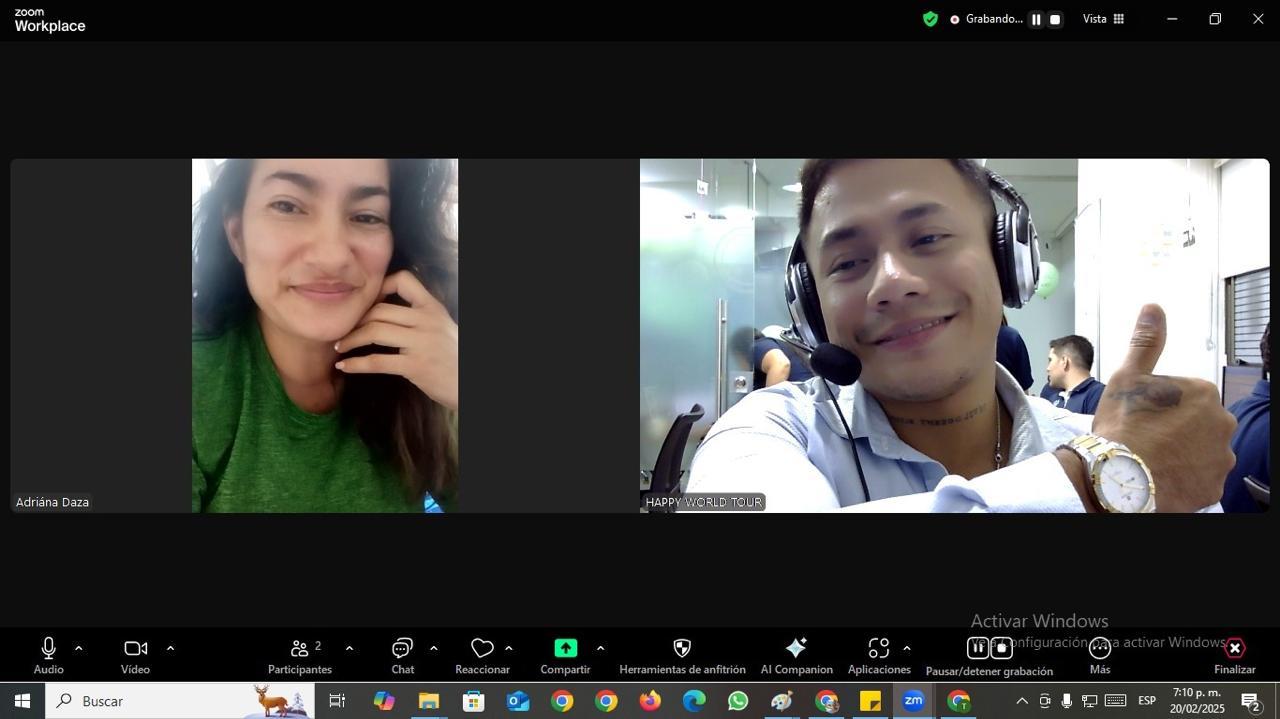Open the Más options menu
Screen dimensions: 1280x719
1100,656
